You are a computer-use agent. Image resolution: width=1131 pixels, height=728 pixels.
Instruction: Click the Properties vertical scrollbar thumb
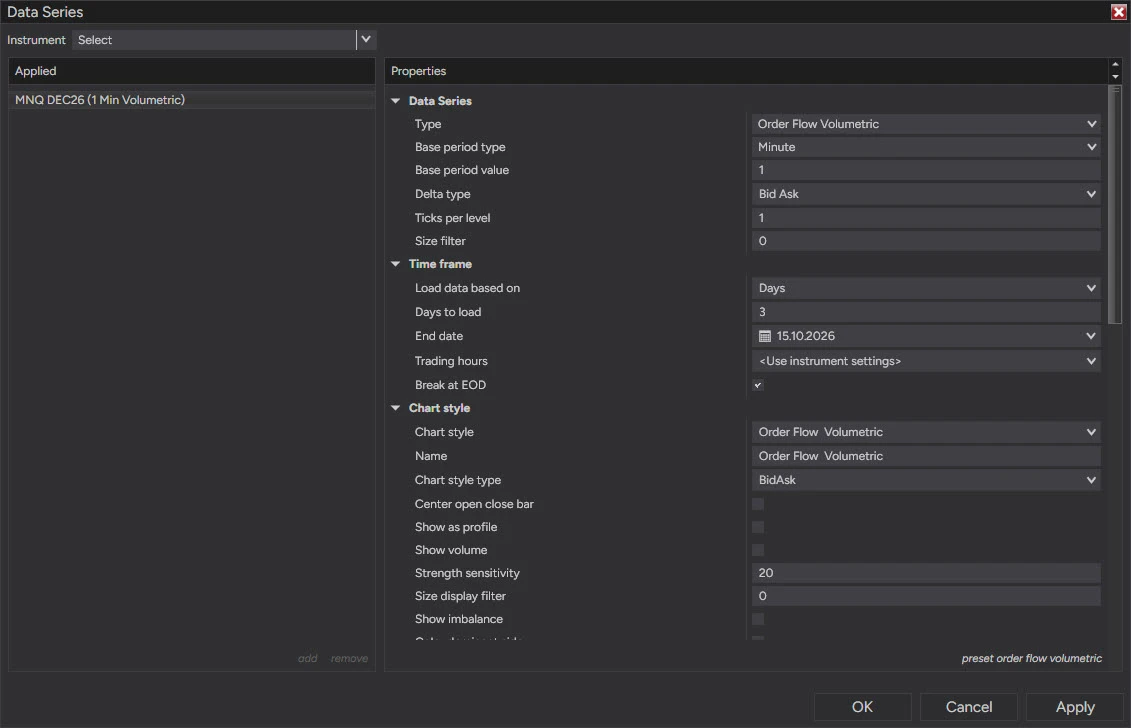point(1115,204)
